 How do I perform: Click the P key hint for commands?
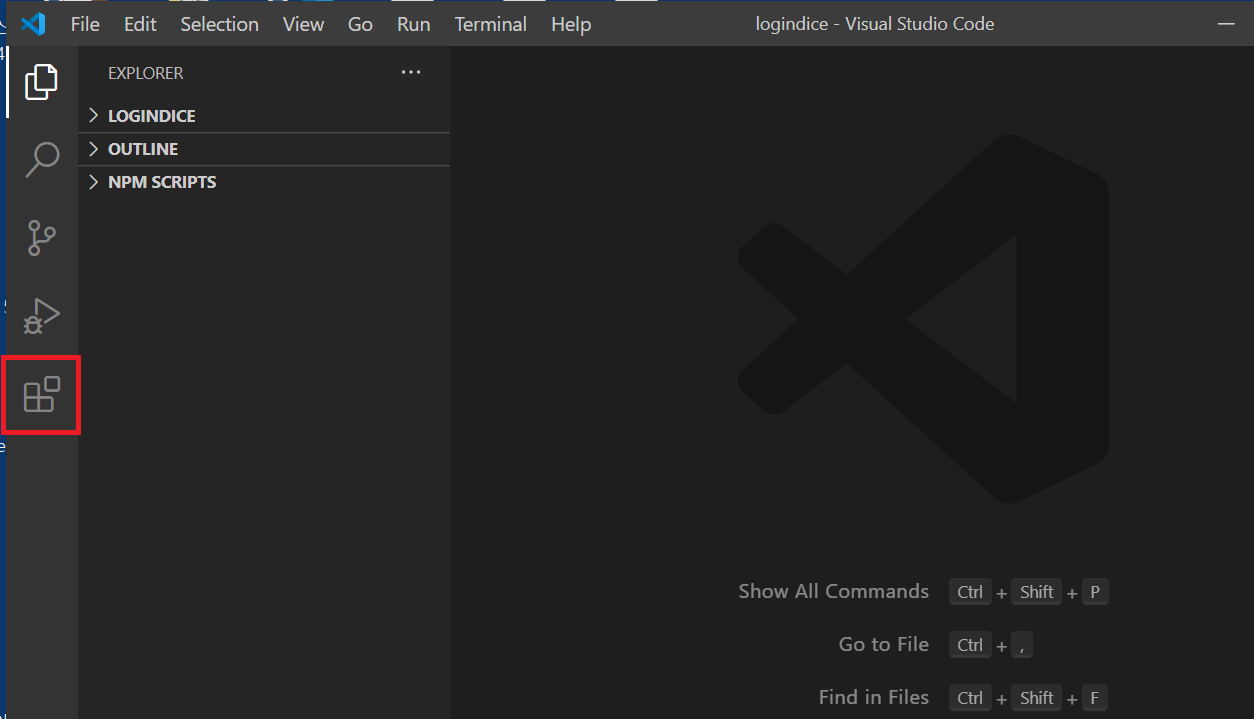click(x=1095, y=592)
